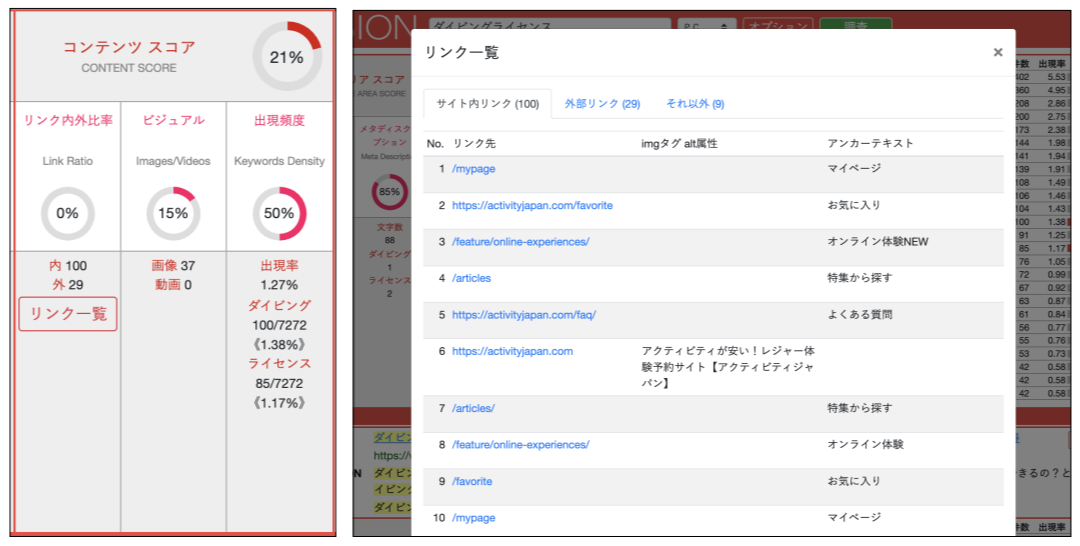Open the https://activityjapan.com link in row 6
1080x546 pixels.
point(512,351)
